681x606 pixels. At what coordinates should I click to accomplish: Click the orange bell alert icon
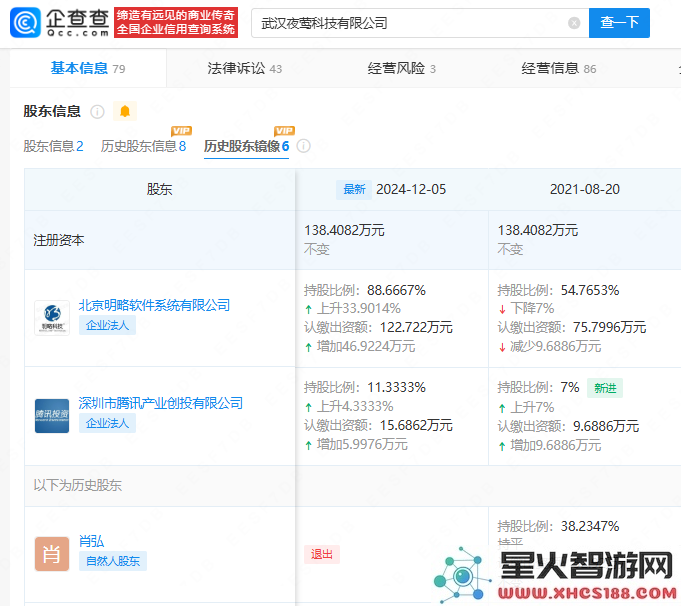125,111
